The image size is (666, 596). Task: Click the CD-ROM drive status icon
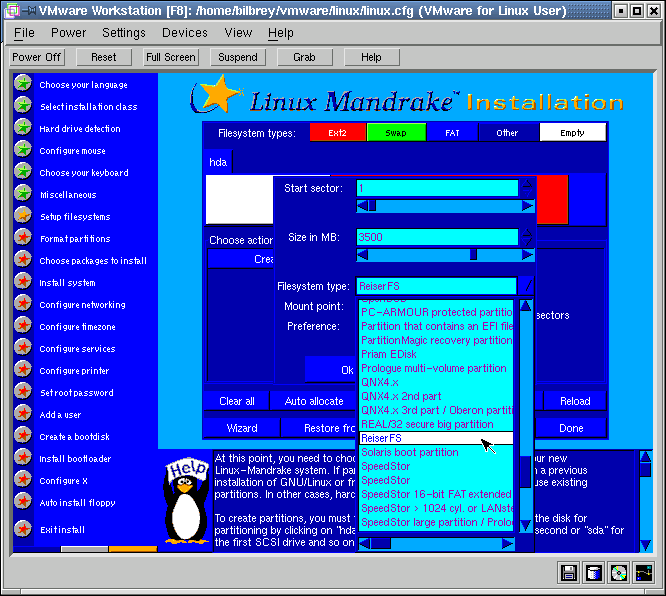coord(619,573)
